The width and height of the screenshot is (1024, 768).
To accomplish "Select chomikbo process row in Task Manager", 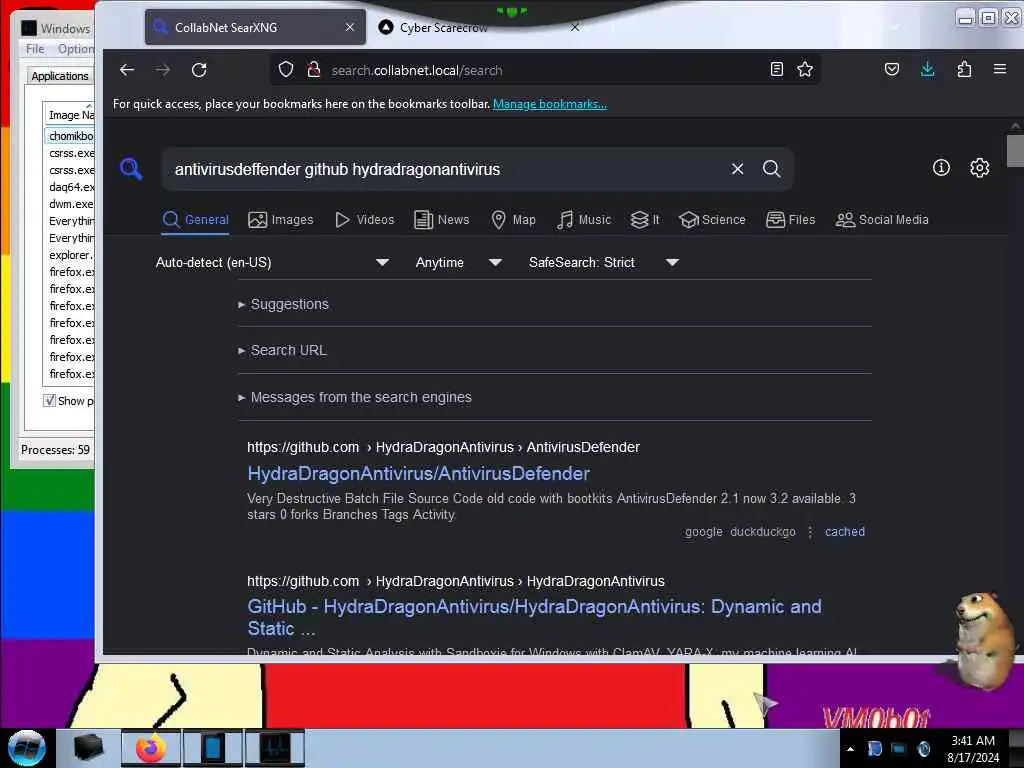I will (x=71, y=136).
